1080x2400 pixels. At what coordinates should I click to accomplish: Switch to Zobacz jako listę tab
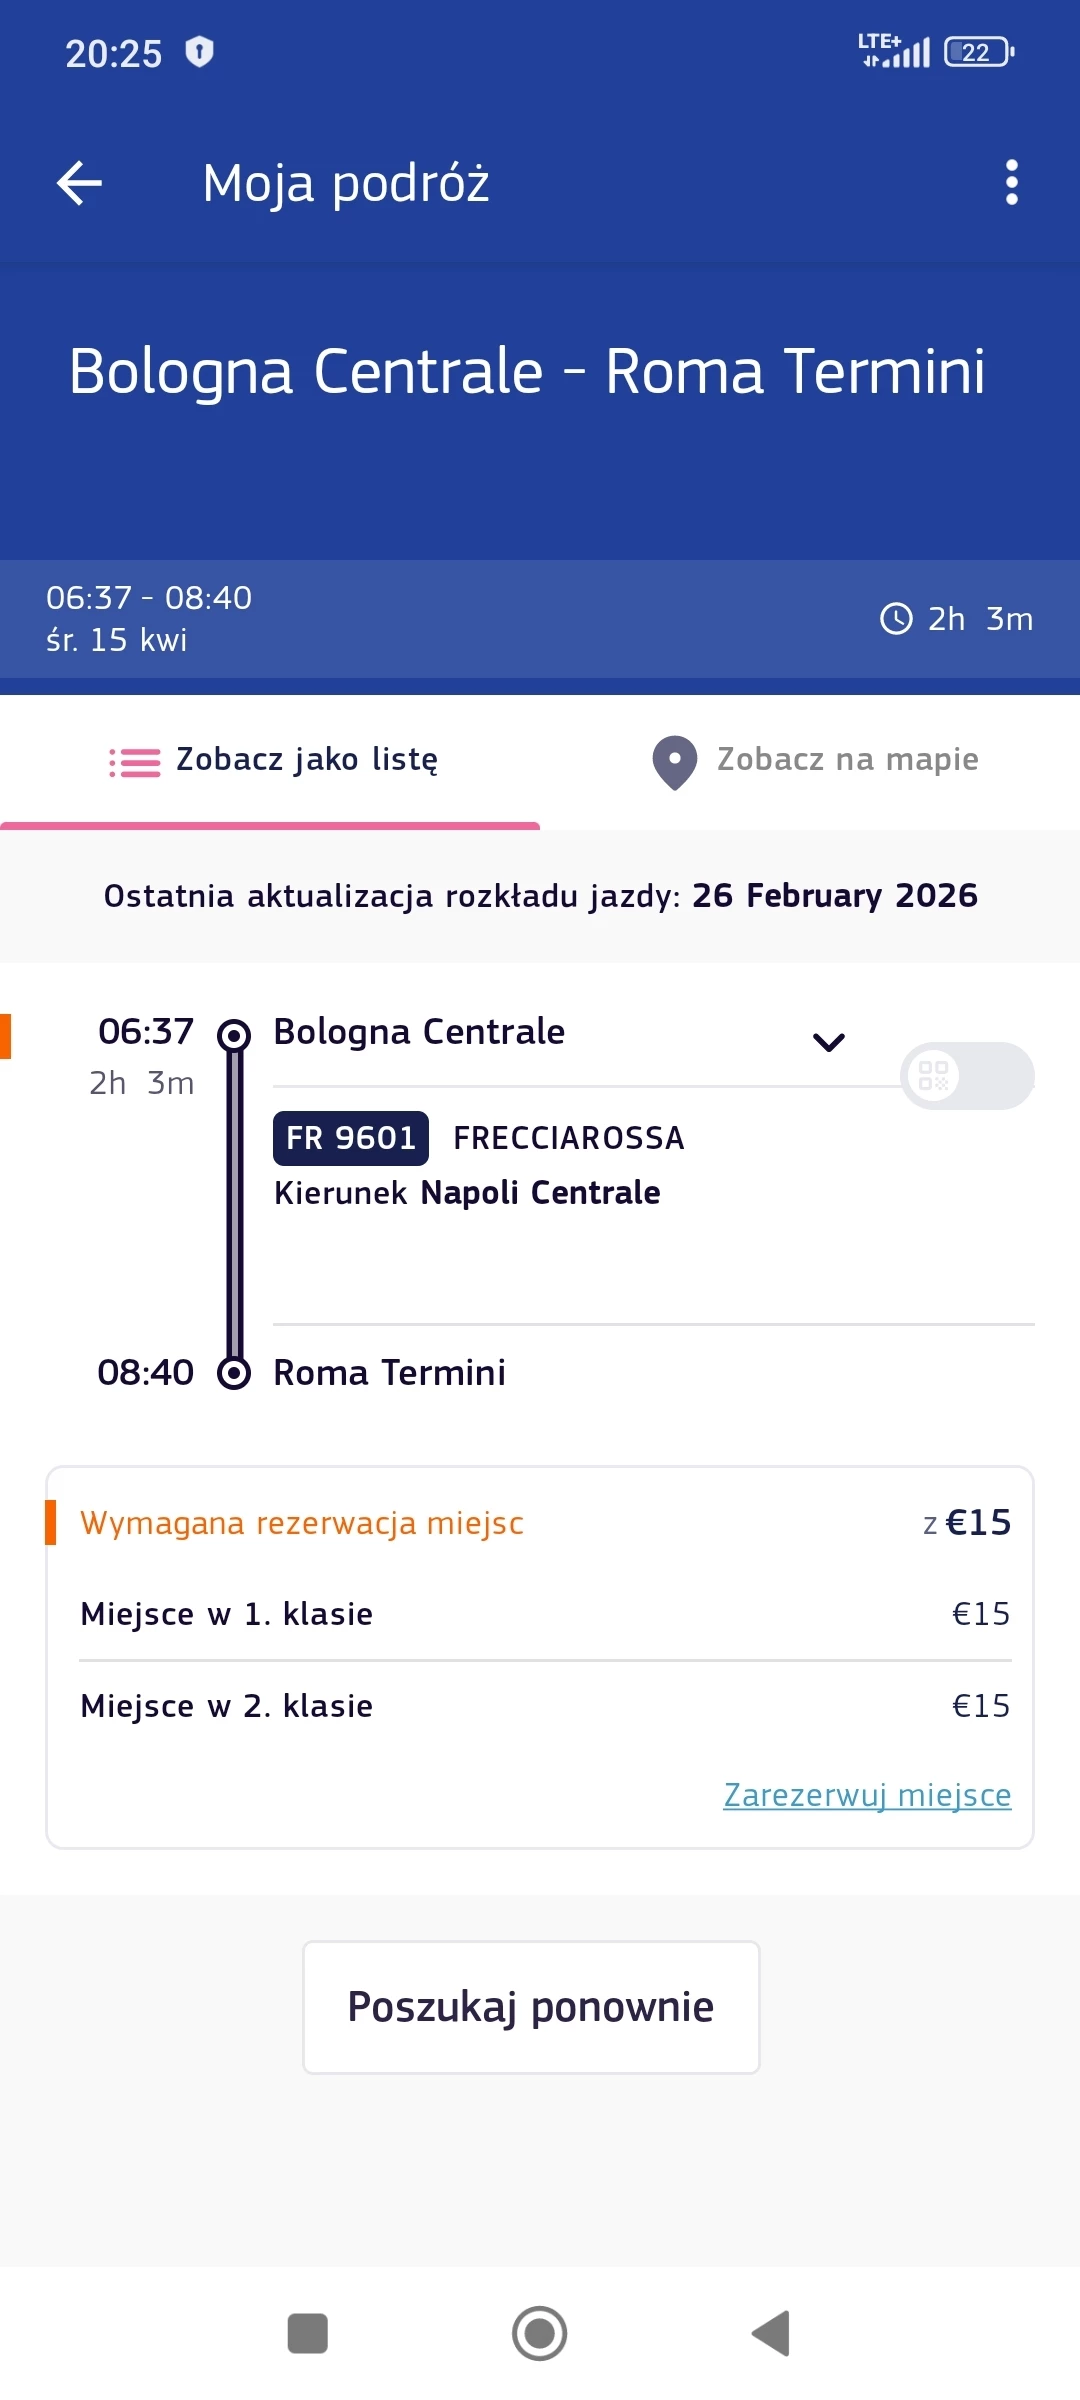[306, 760]
